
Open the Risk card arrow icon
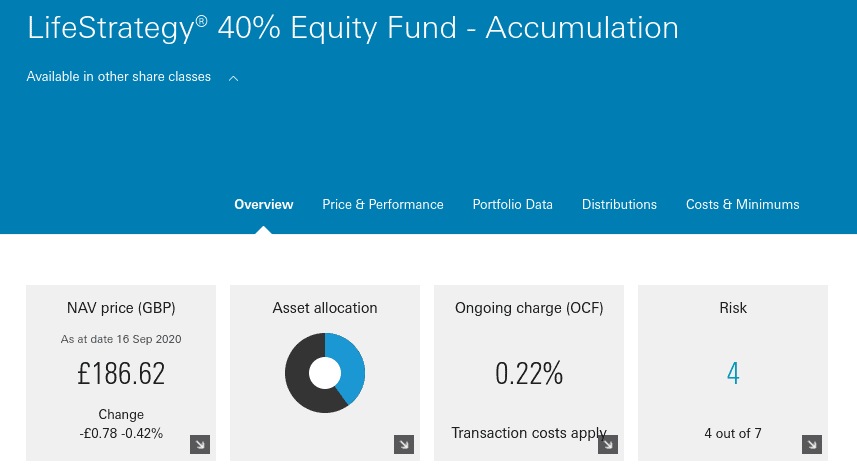click(x=812, y=444)
